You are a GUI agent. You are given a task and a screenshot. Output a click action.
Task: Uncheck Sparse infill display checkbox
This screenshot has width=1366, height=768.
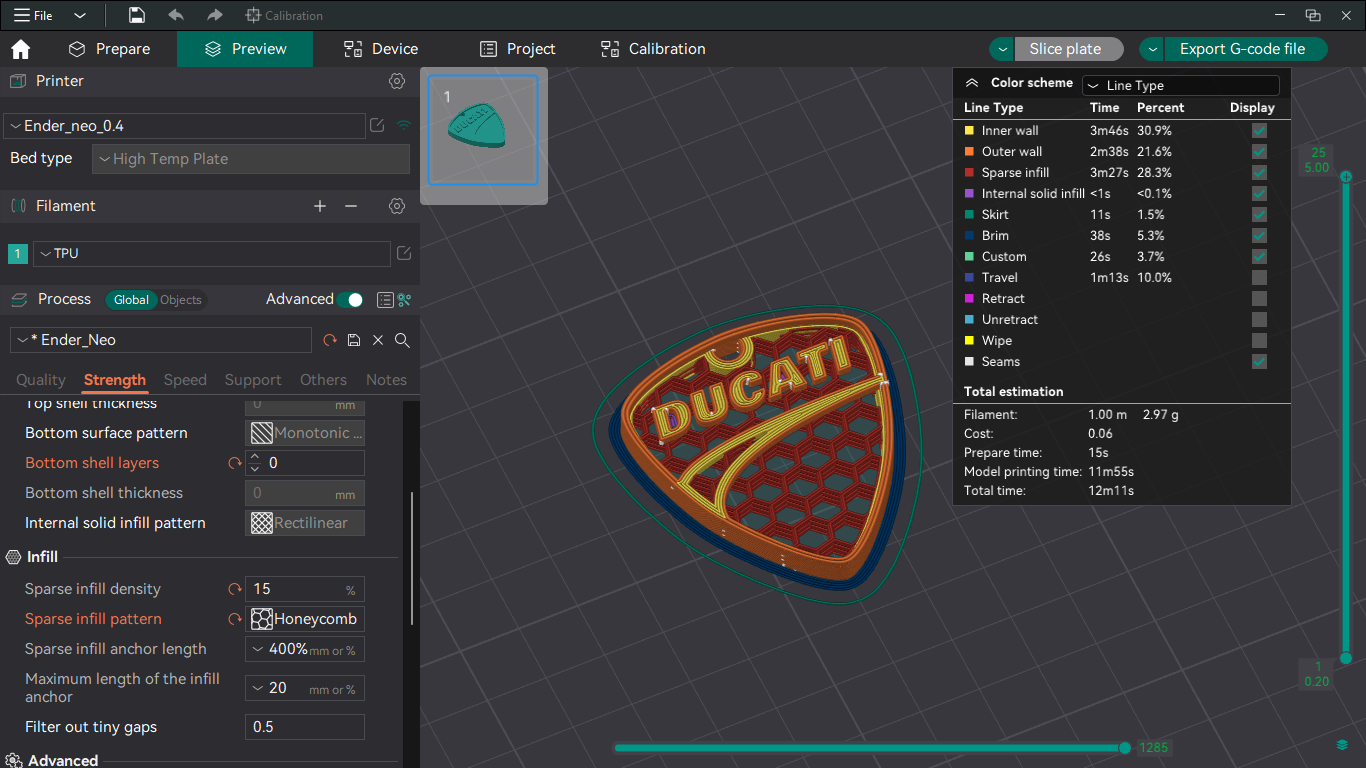pos(1259,173)
